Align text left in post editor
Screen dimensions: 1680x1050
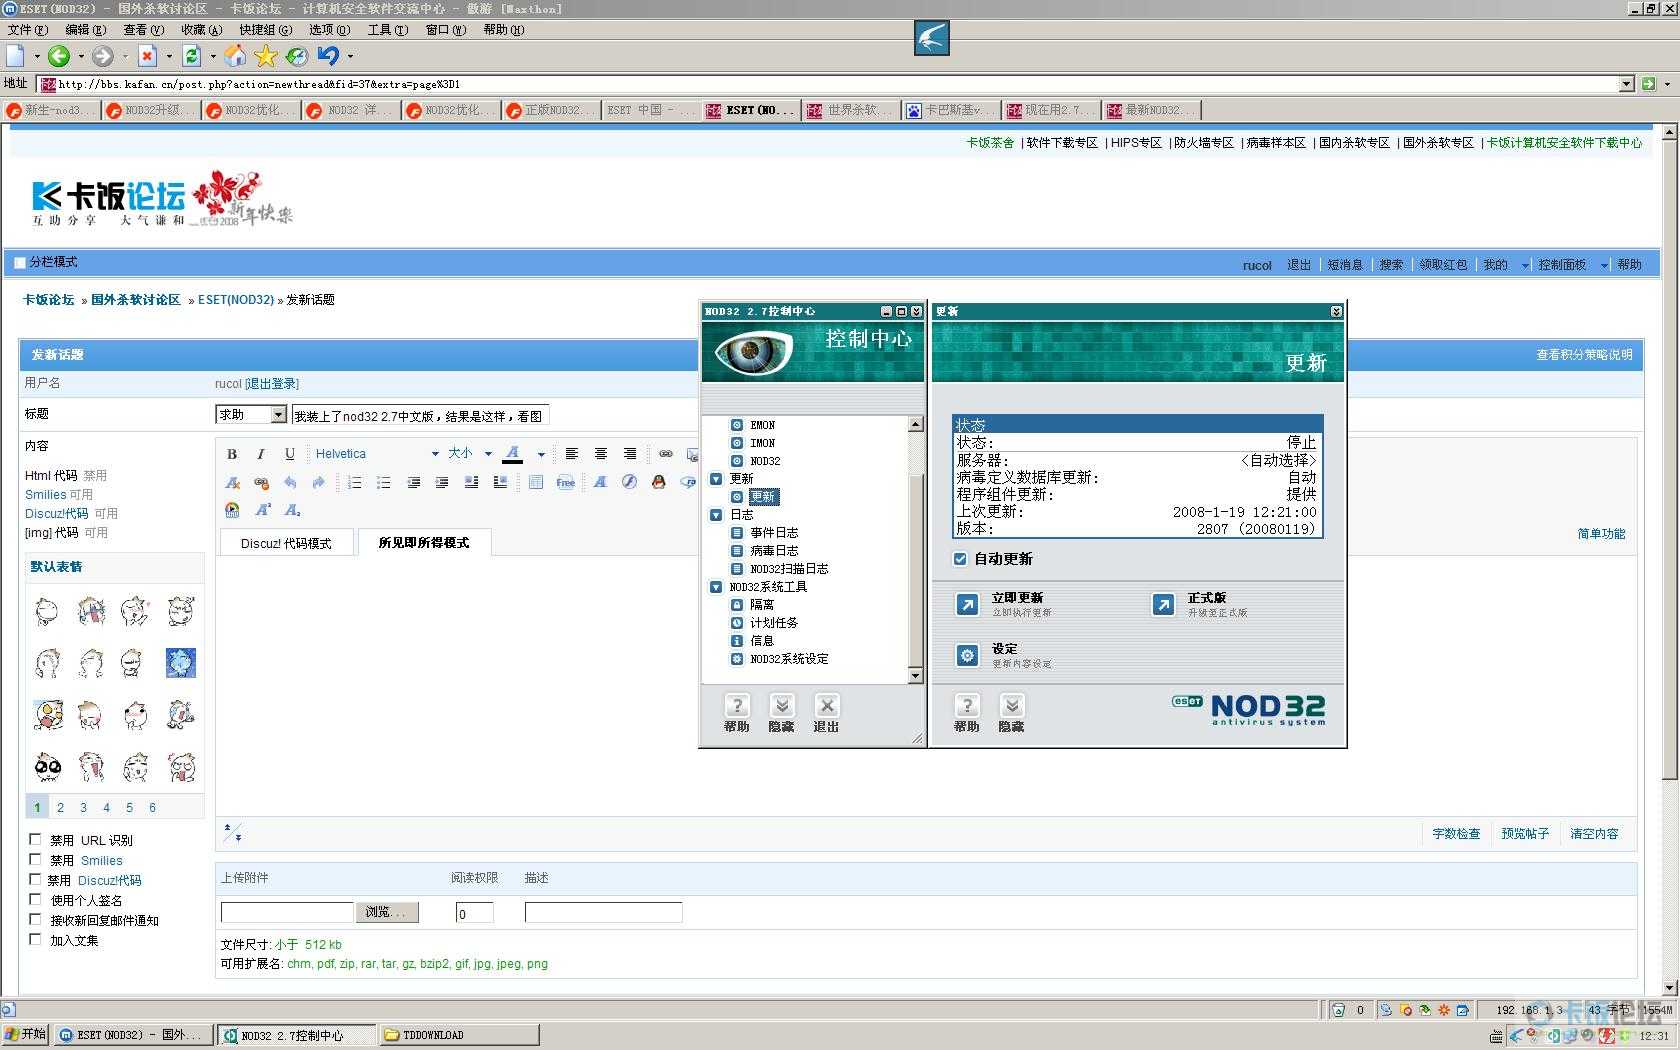(x=572, y=454)
